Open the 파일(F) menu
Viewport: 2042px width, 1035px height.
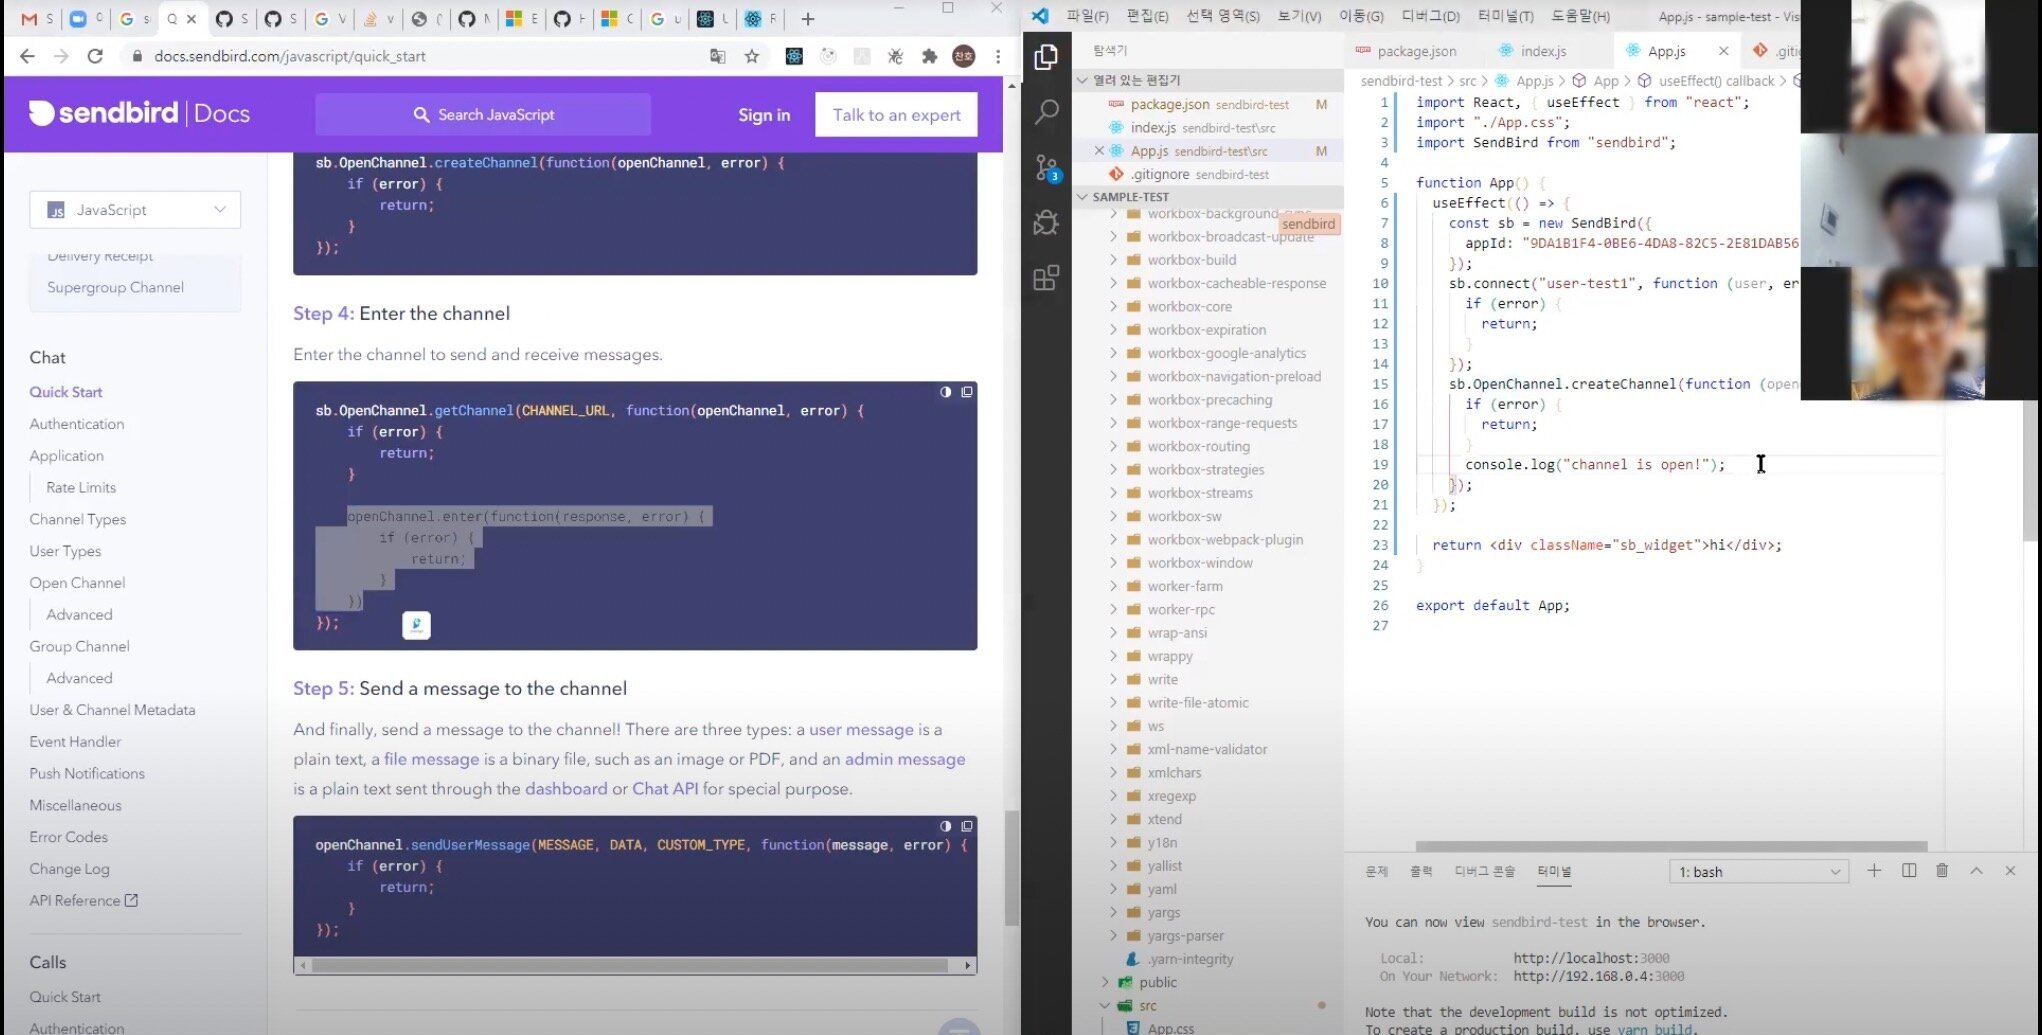coord(1087,16)
